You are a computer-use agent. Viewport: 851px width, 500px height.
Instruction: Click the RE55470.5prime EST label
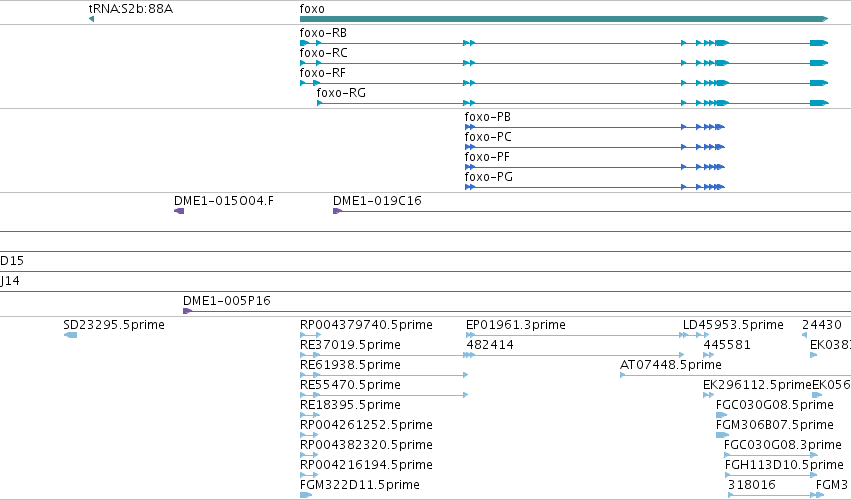(350, 385)
